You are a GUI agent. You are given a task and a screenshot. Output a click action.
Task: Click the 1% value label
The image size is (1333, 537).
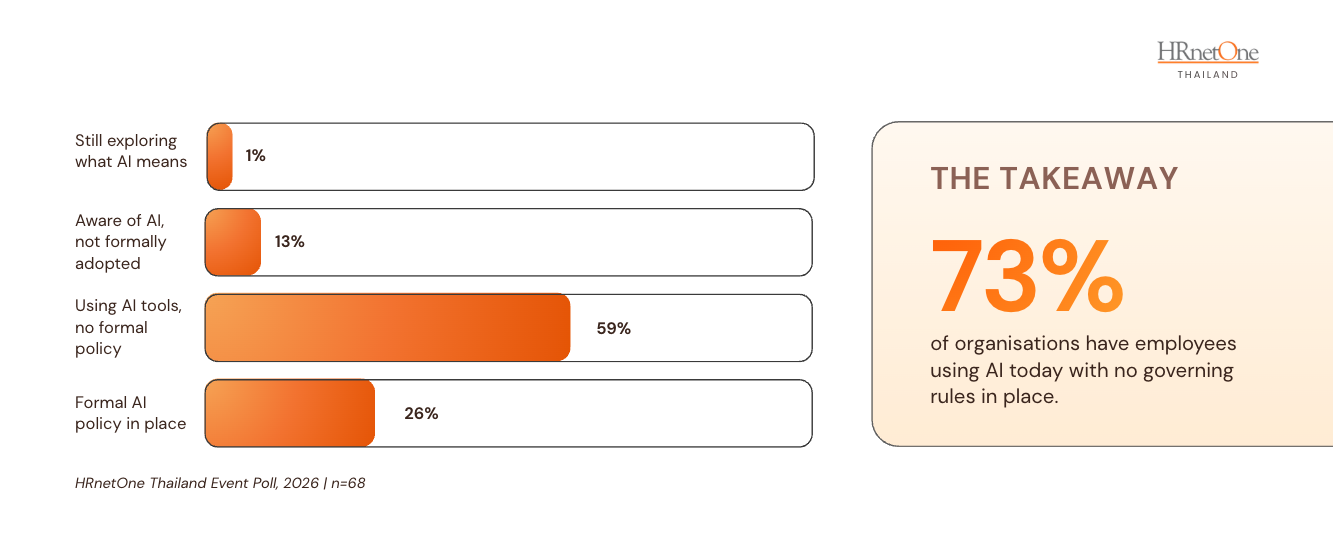255,156
